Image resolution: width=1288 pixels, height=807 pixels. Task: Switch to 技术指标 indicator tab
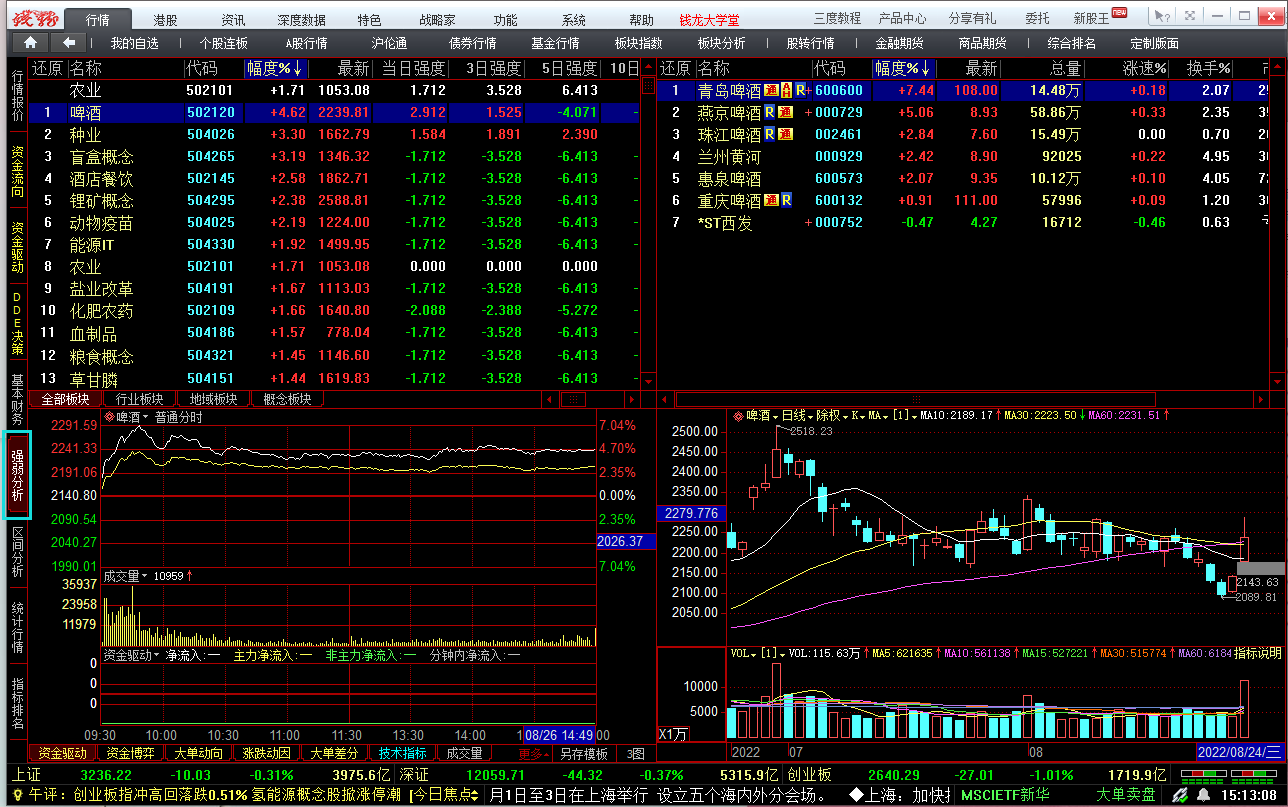pos(403,753)
